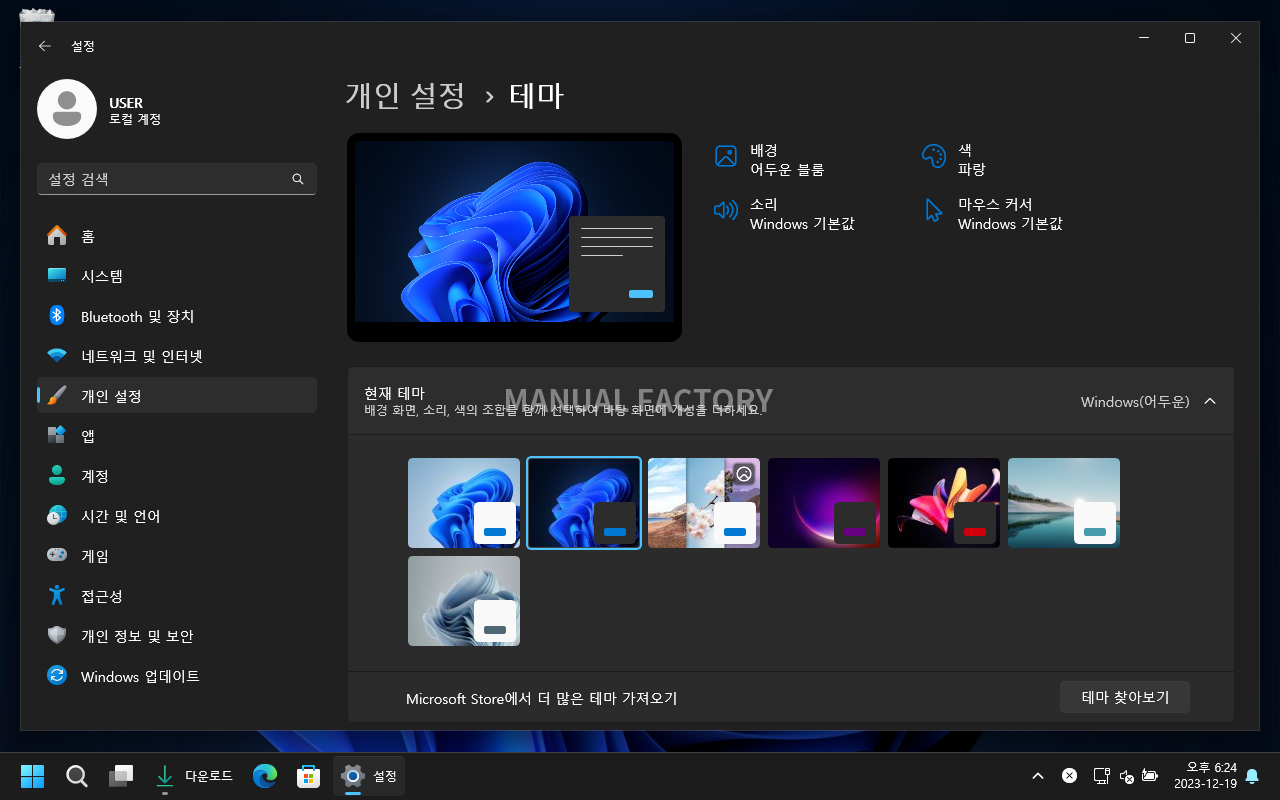Open 다운로드 app on taskbar

193,776
